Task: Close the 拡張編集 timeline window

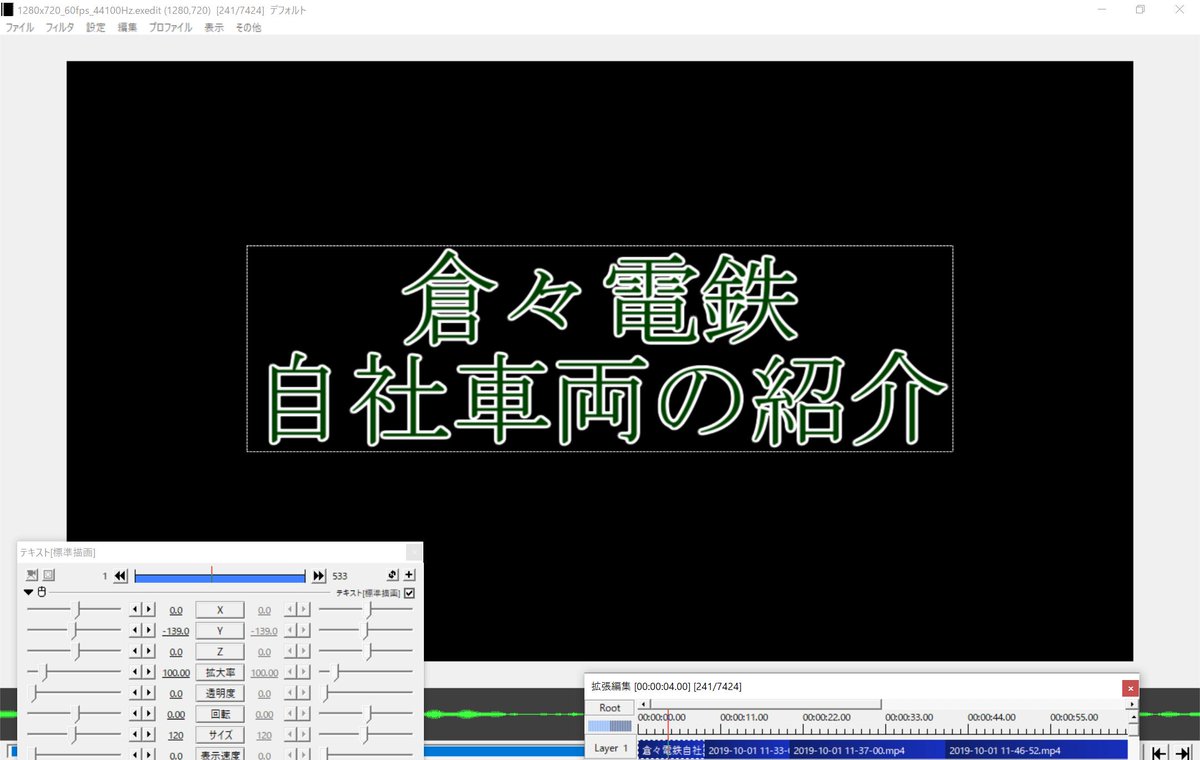Action: pyautogui.click(x=1130, y=687)
